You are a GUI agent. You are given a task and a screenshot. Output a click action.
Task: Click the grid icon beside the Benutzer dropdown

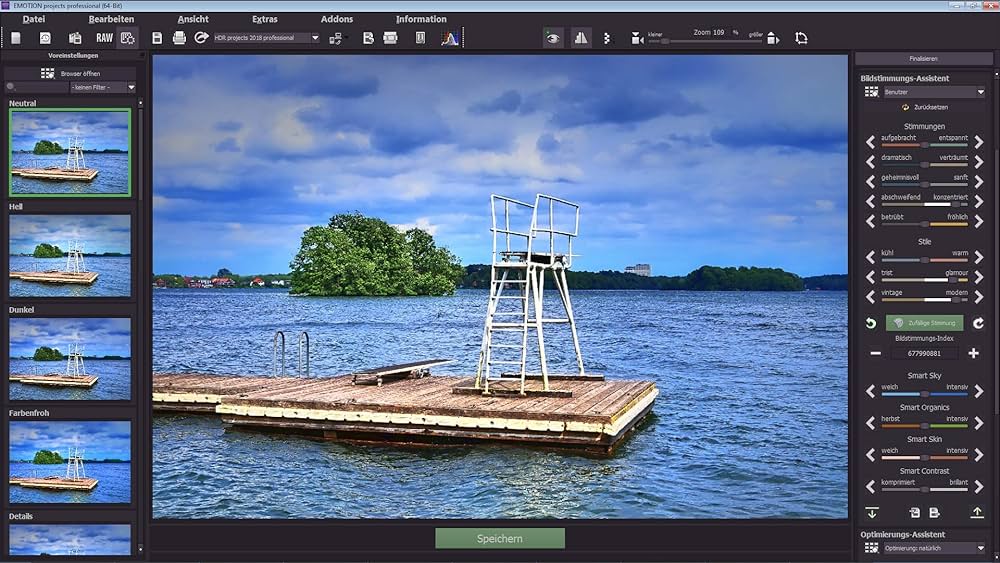[871, 92]
